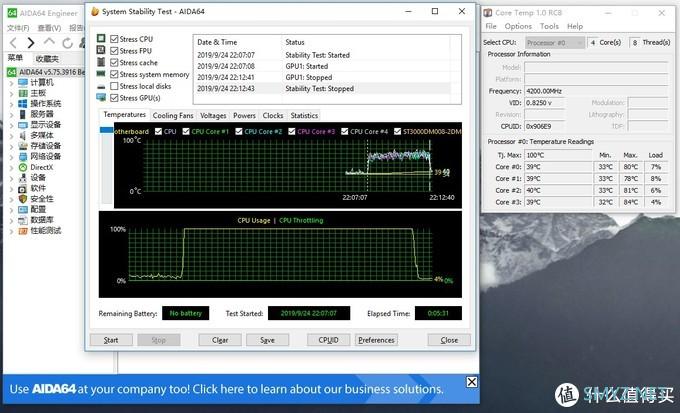Image resolution: width=680 pixels, height=413 pixels.
Task: Switch to the Cooling Fans tab
Action: [173, 115]
